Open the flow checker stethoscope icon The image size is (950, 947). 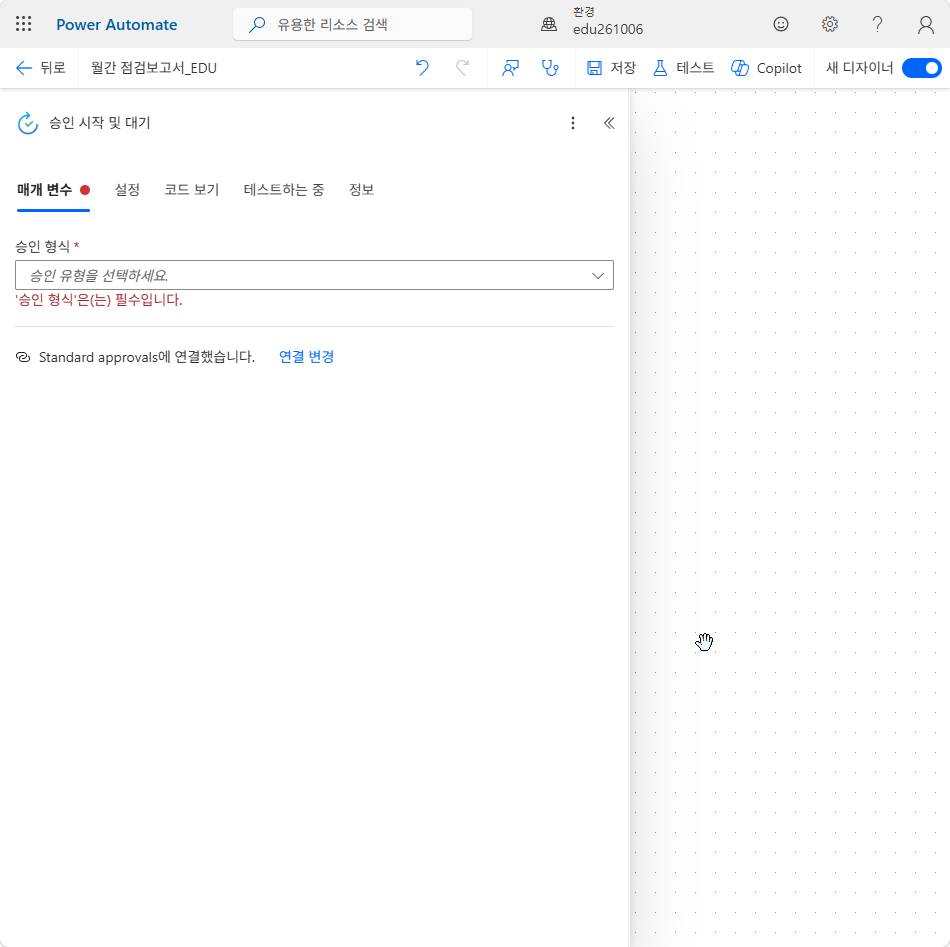coord(550,68)
